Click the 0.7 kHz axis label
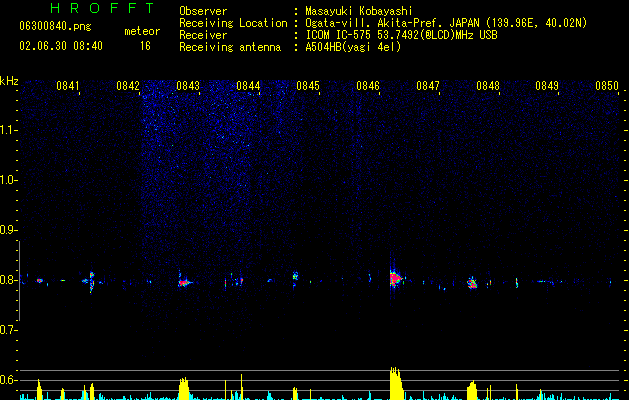 pos(8,330)
